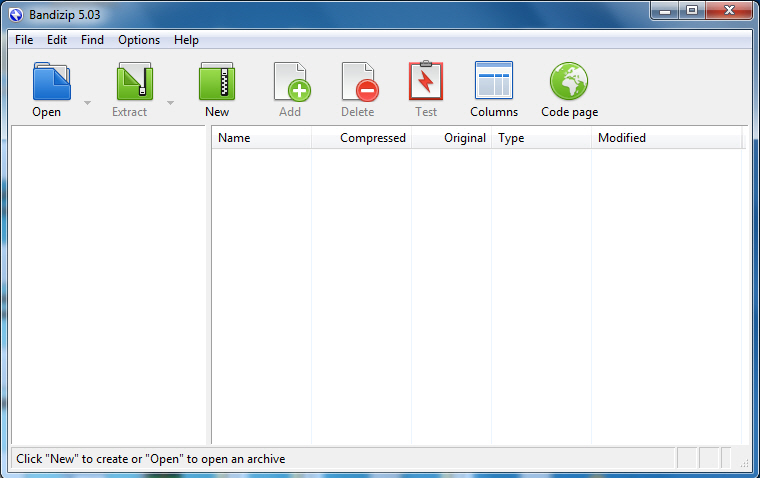
Task: Open the Options menu
Action: coord(139,40)
